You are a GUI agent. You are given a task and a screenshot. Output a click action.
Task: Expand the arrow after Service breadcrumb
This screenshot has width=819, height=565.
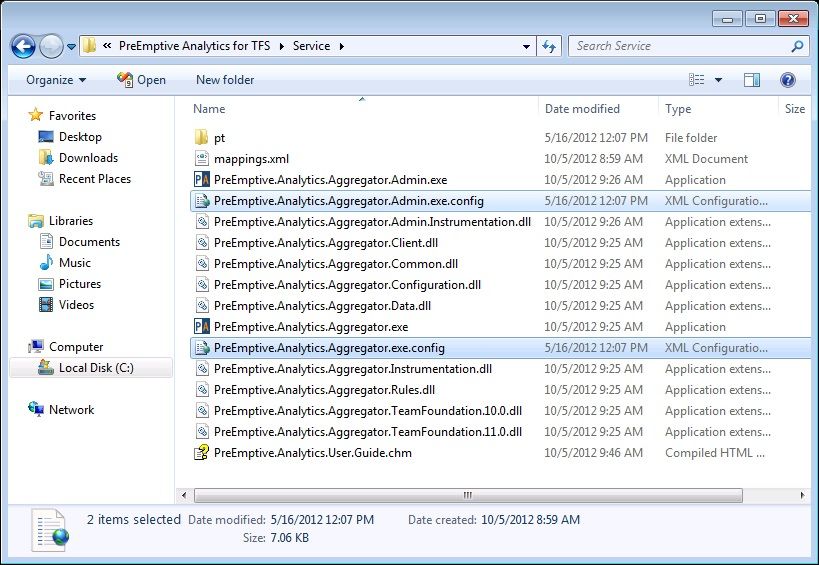[x=342, y=46]
